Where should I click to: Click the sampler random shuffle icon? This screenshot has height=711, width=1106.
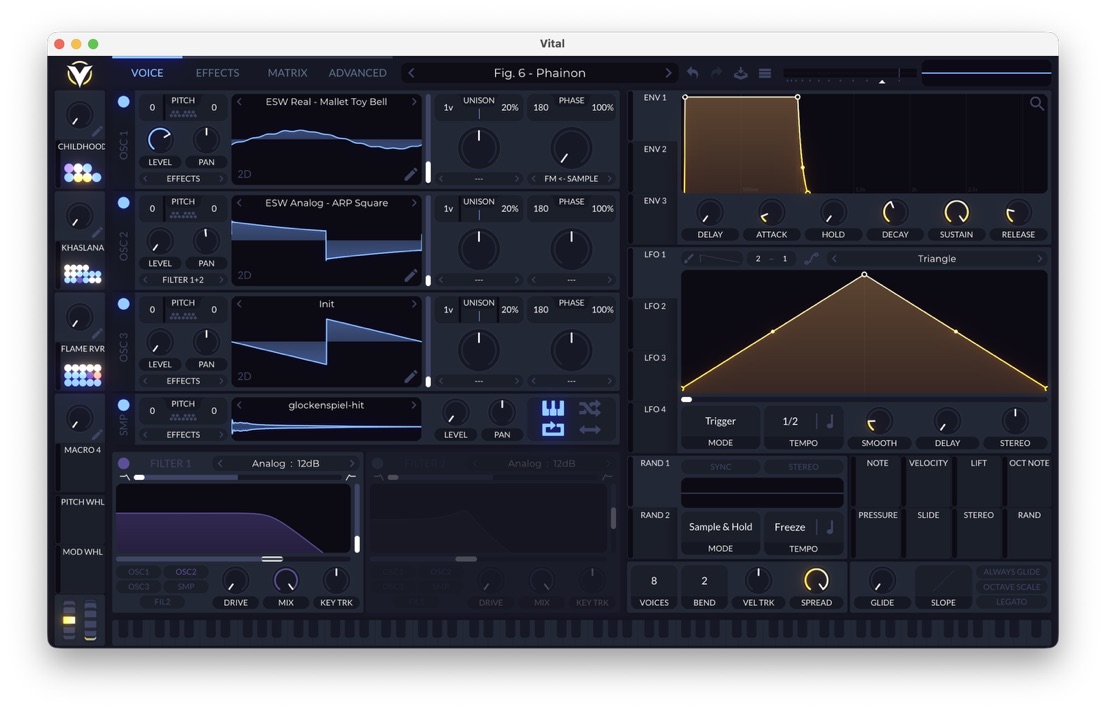(590, 408)
